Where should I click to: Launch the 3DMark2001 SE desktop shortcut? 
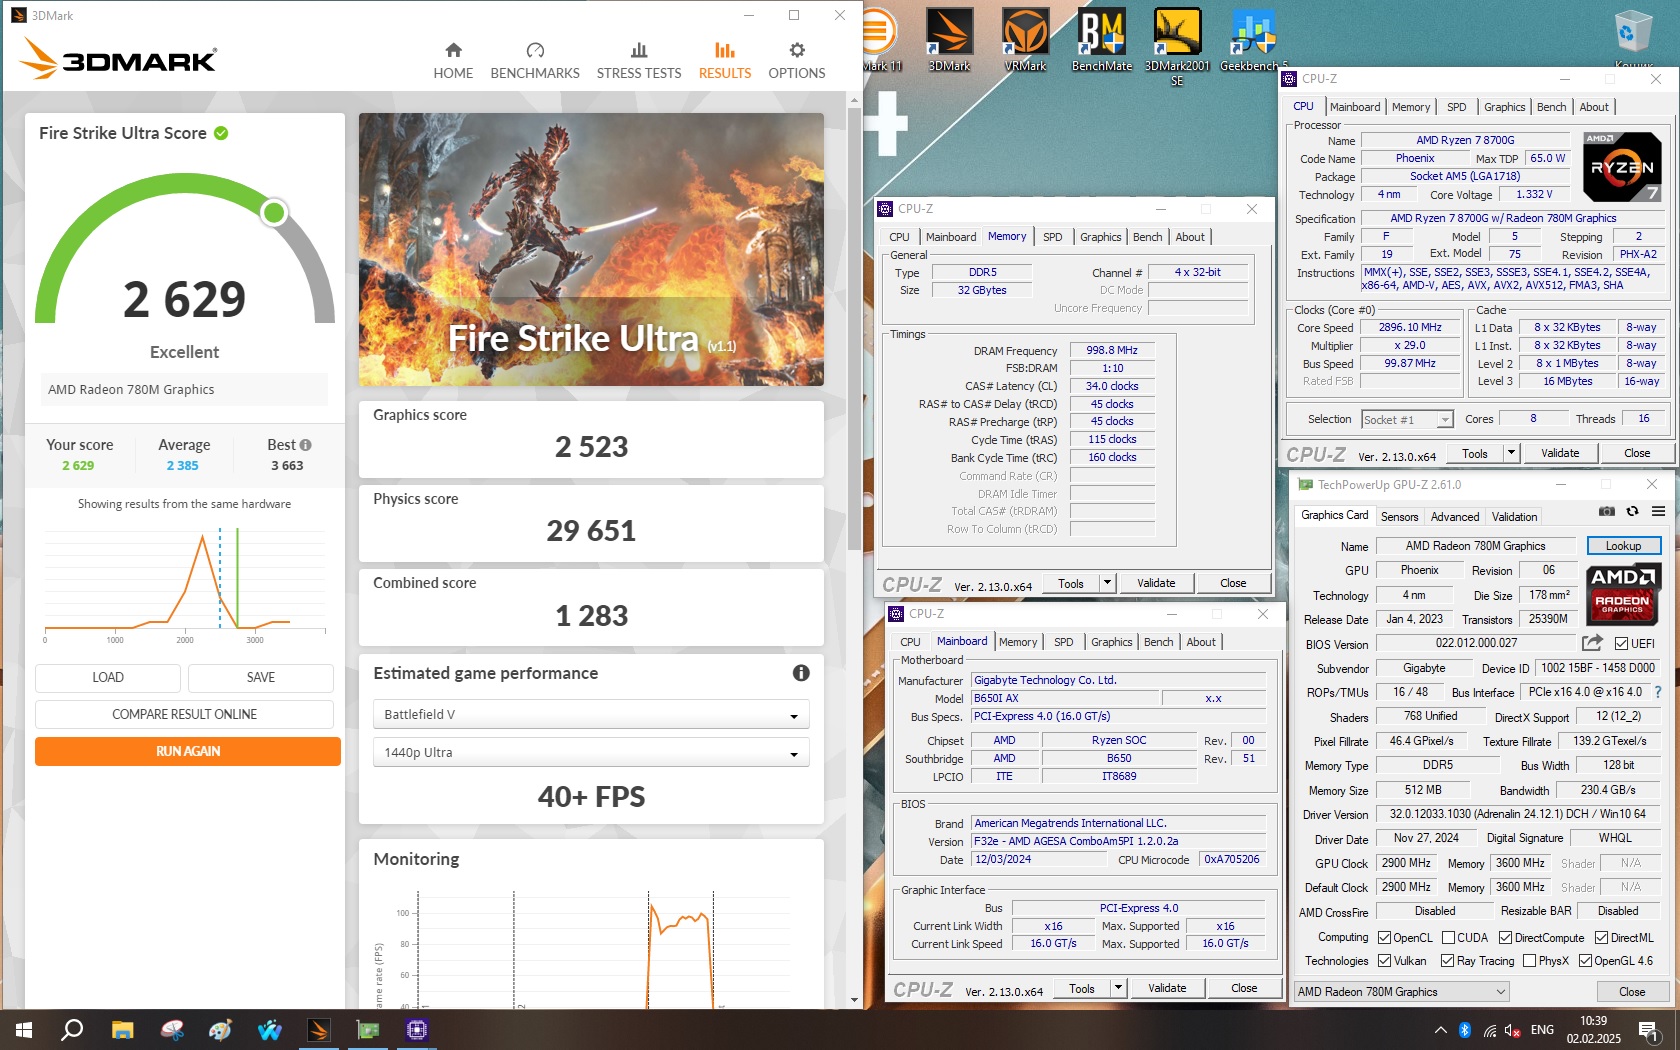tap(1177, 47)
